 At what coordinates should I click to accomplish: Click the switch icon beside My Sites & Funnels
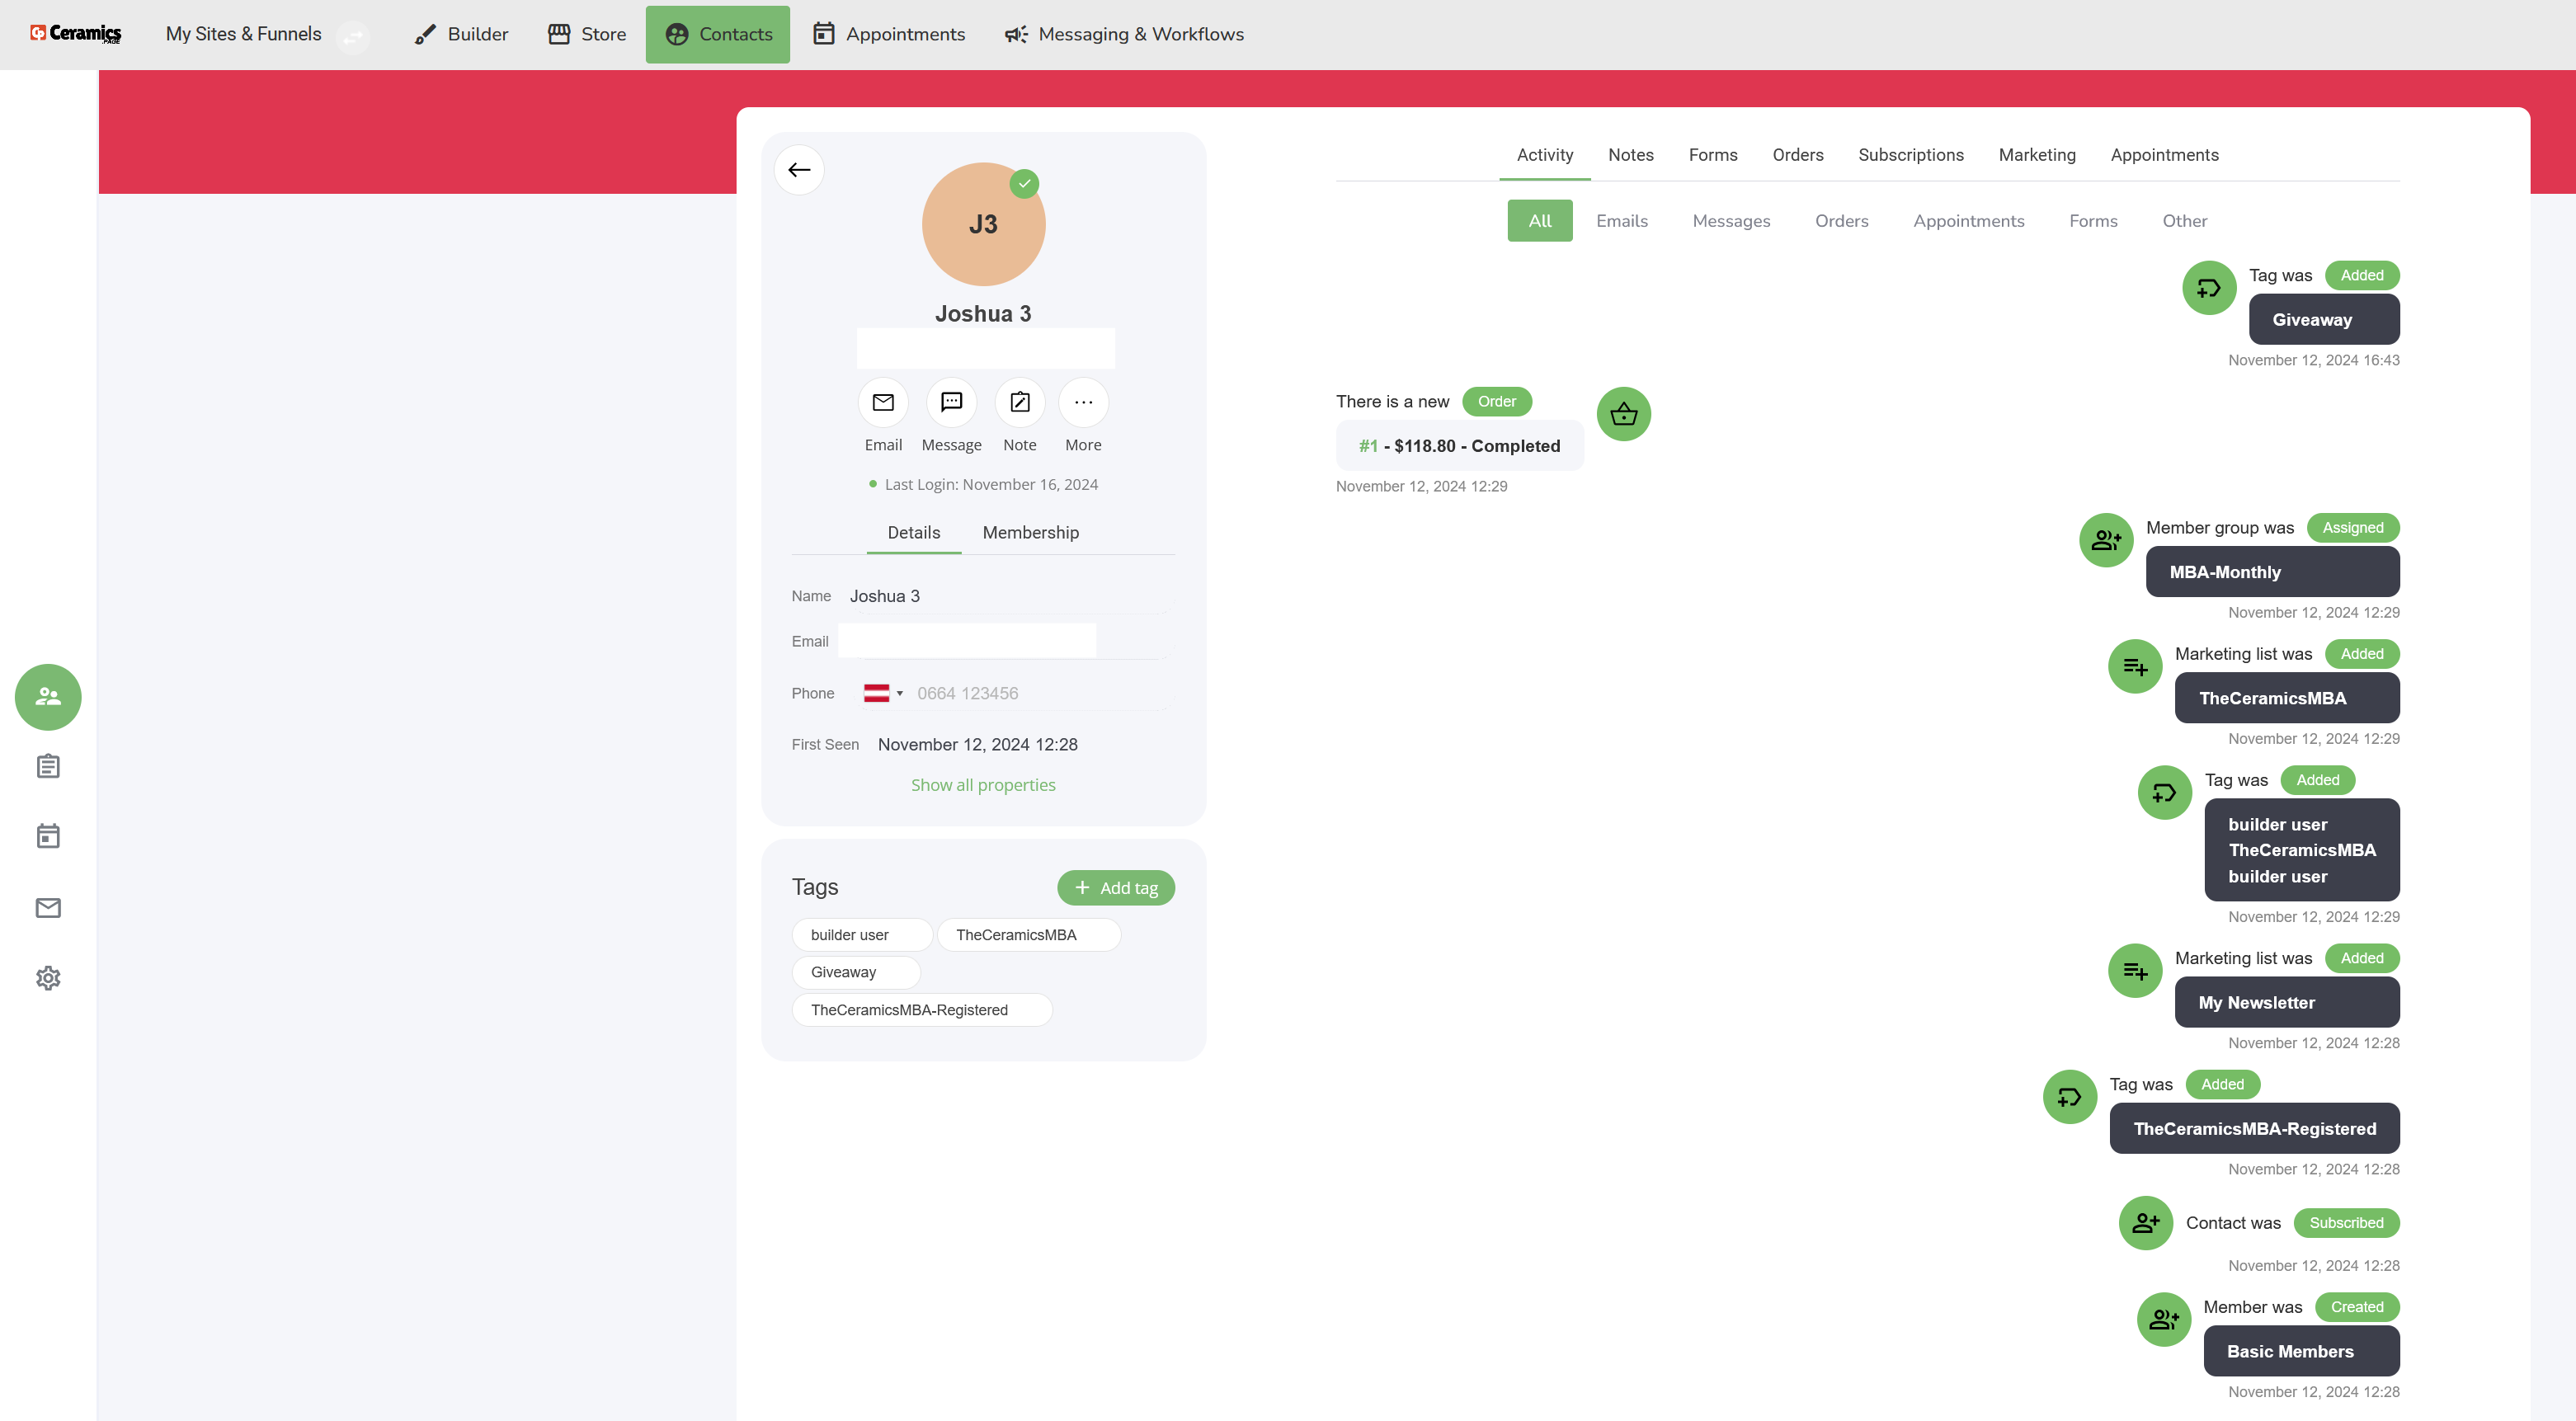[x=353, y=37]
